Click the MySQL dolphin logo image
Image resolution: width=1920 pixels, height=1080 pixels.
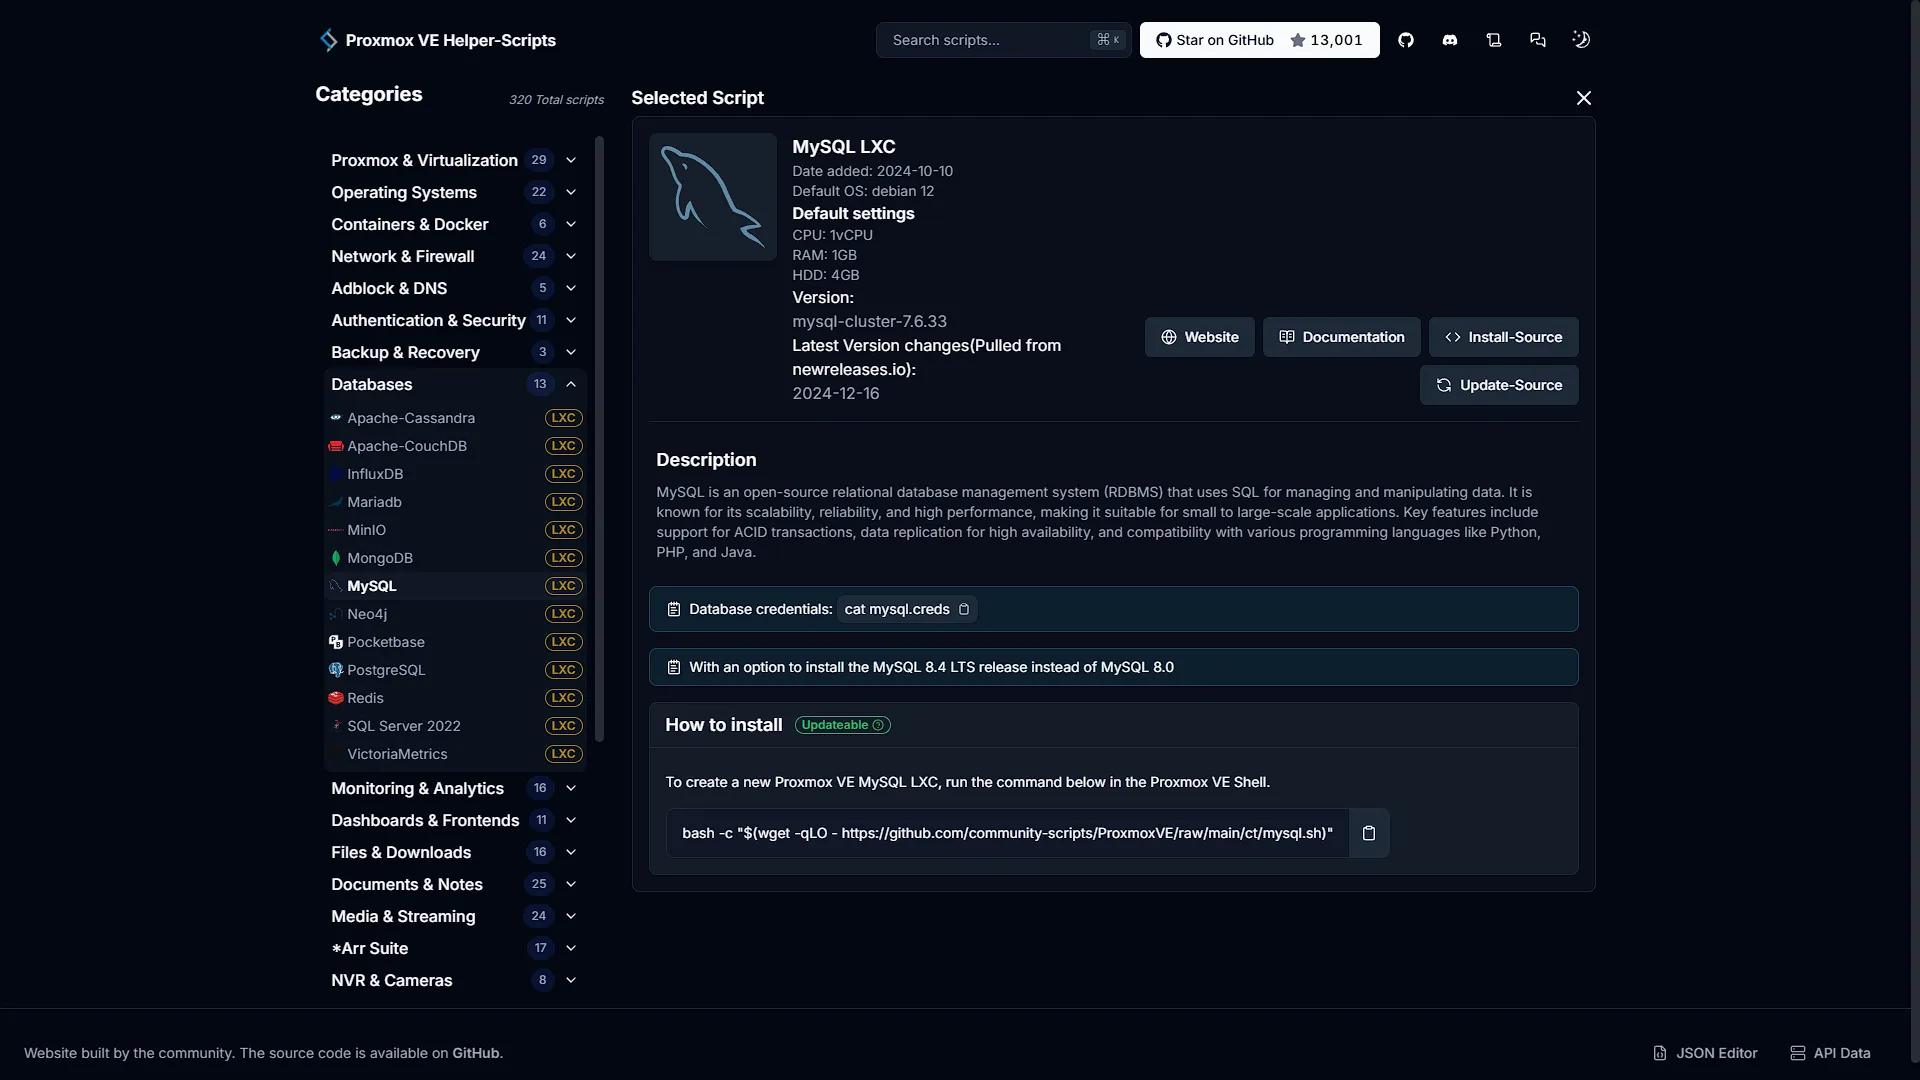pos(713,197)
